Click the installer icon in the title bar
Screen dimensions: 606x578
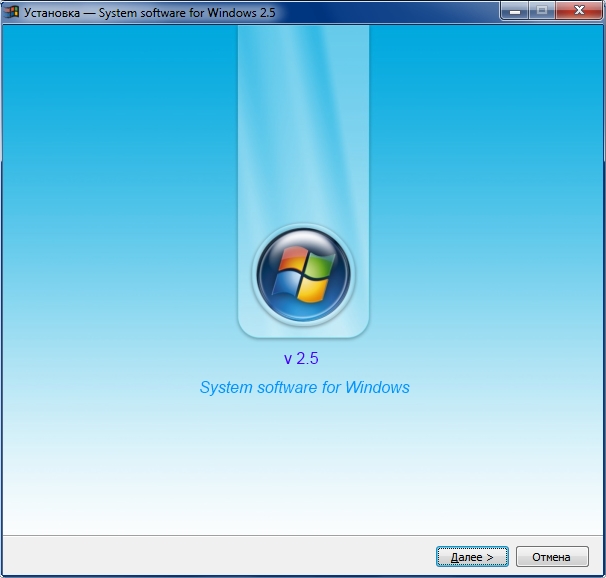pyautogui.click(x=12, y=12)
